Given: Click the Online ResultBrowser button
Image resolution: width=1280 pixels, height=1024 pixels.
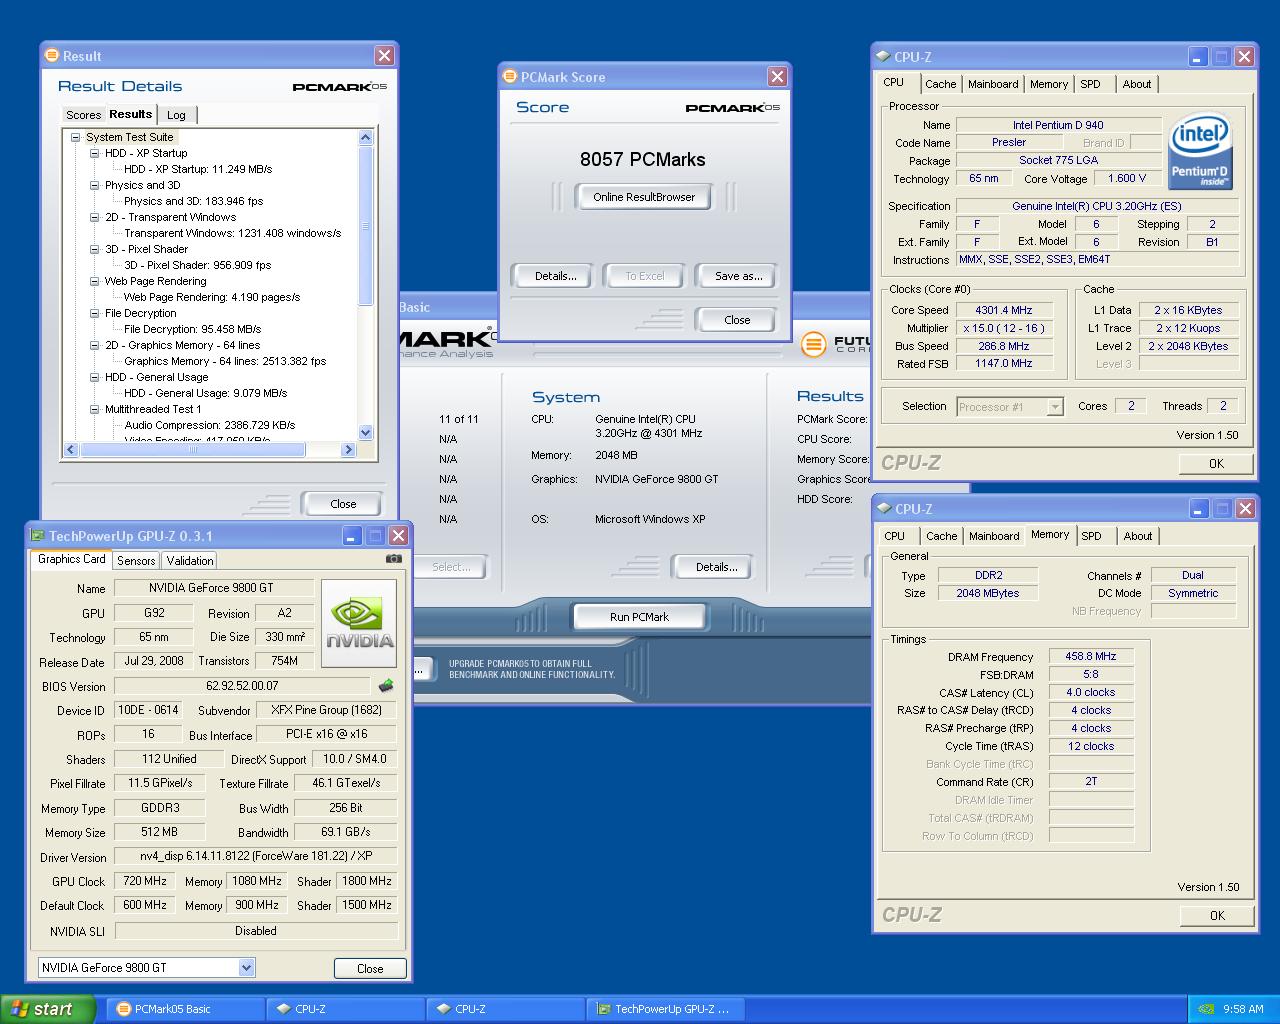Looking at the screenshot, I should pos(644,197).
